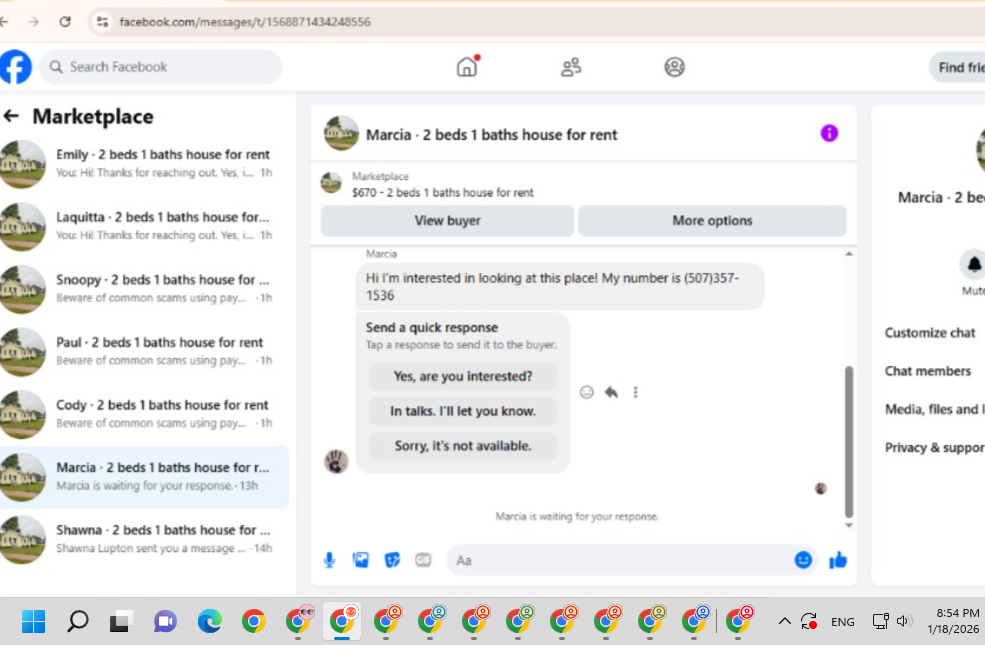Send a thumbs up like

tap(838, 560)
